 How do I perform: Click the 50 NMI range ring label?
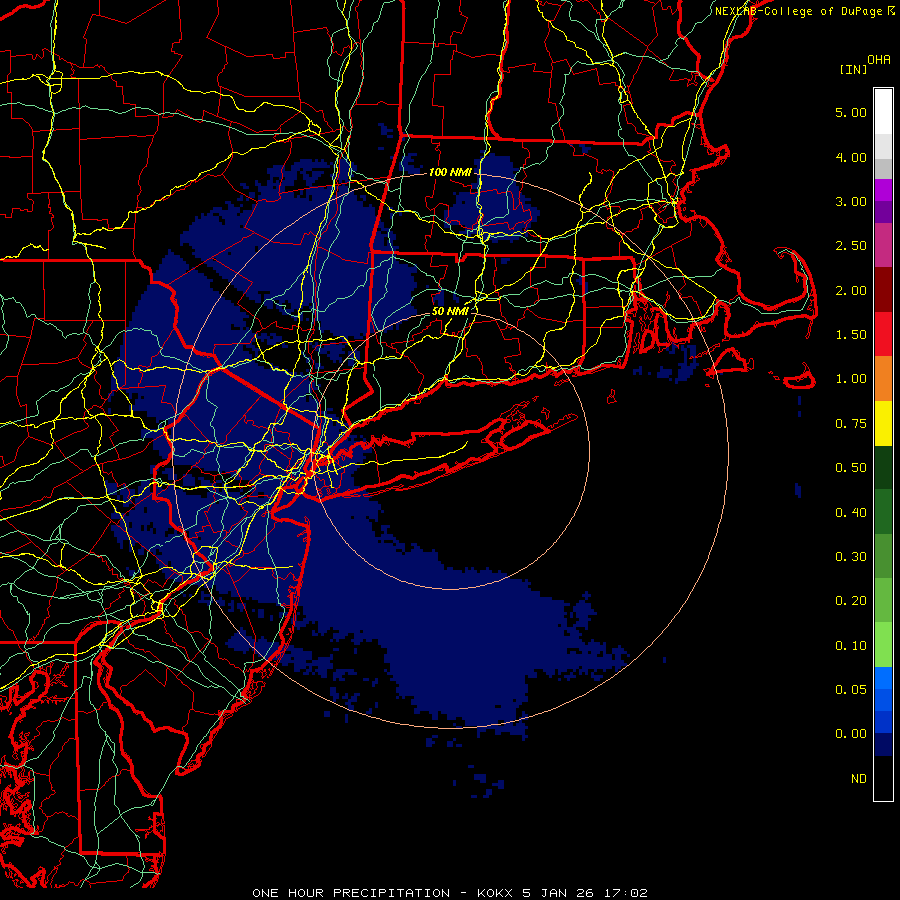450,311
